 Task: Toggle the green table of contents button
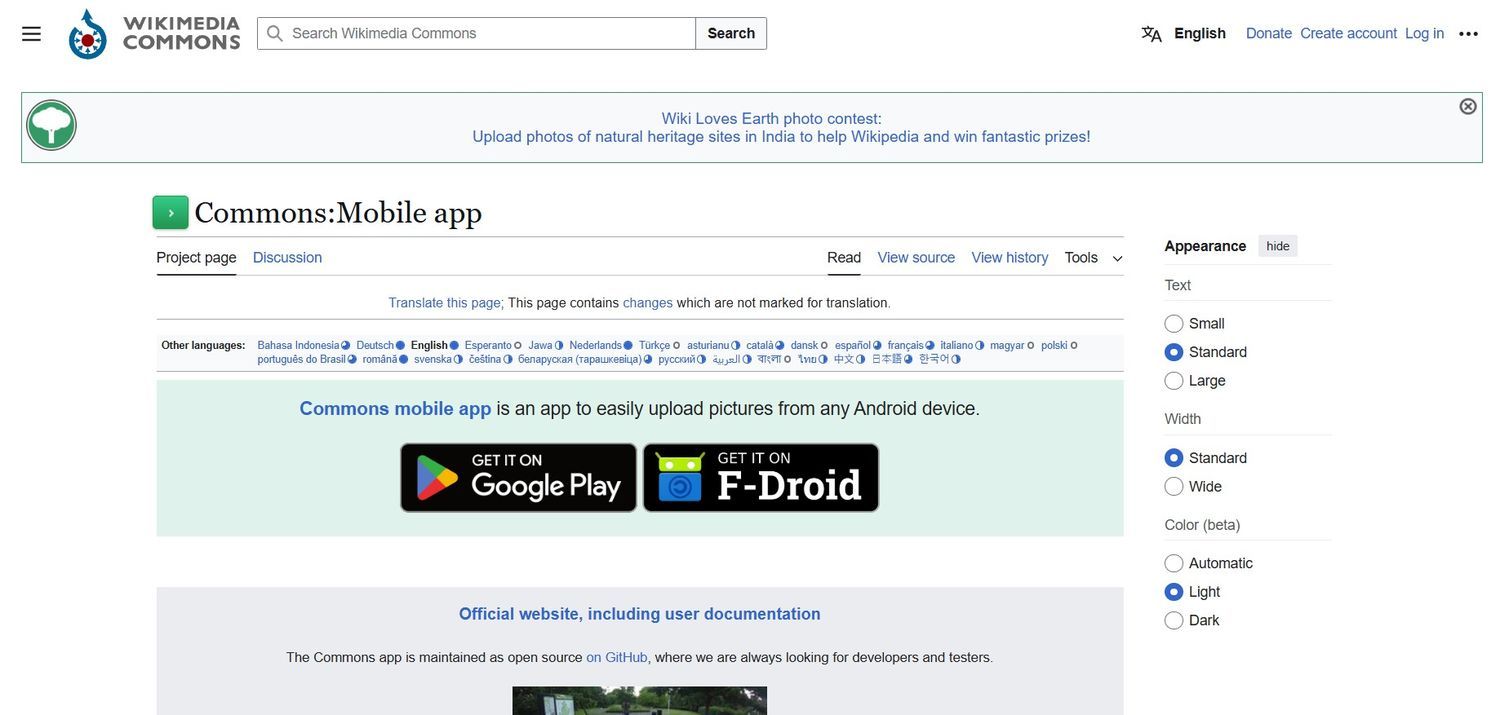click(170, 213)
